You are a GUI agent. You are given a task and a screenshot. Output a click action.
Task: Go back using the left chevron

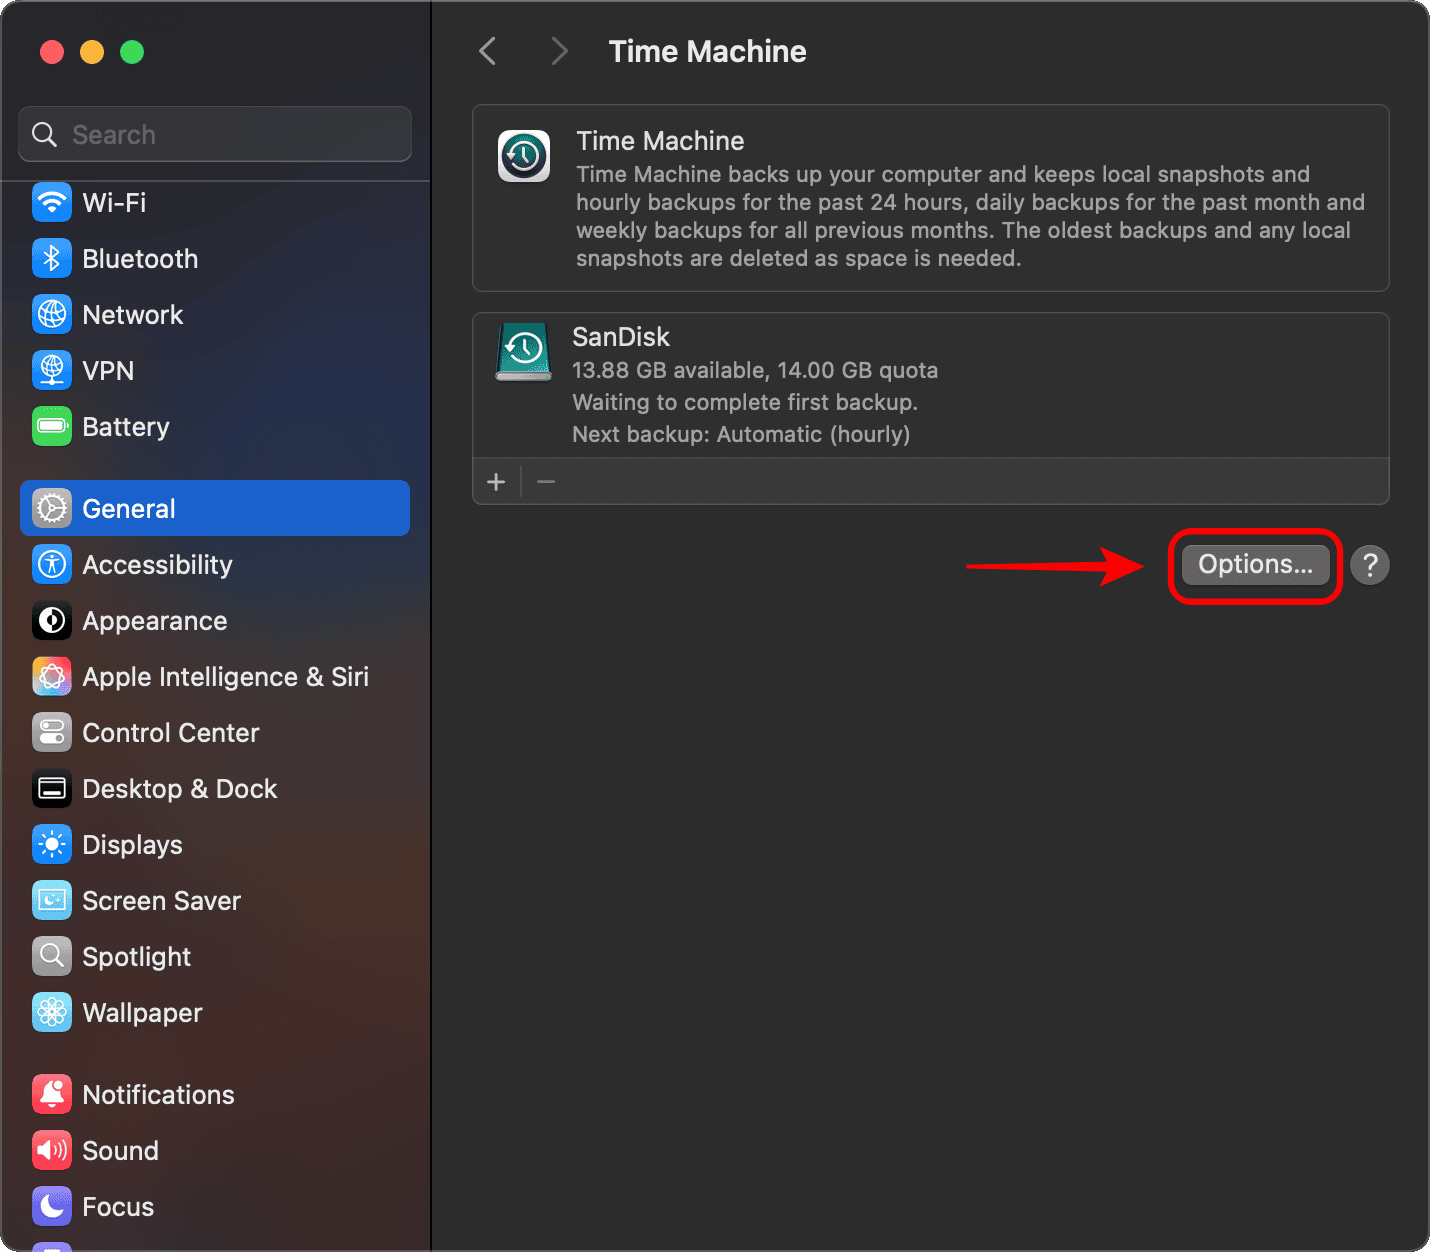coord(488,51)
